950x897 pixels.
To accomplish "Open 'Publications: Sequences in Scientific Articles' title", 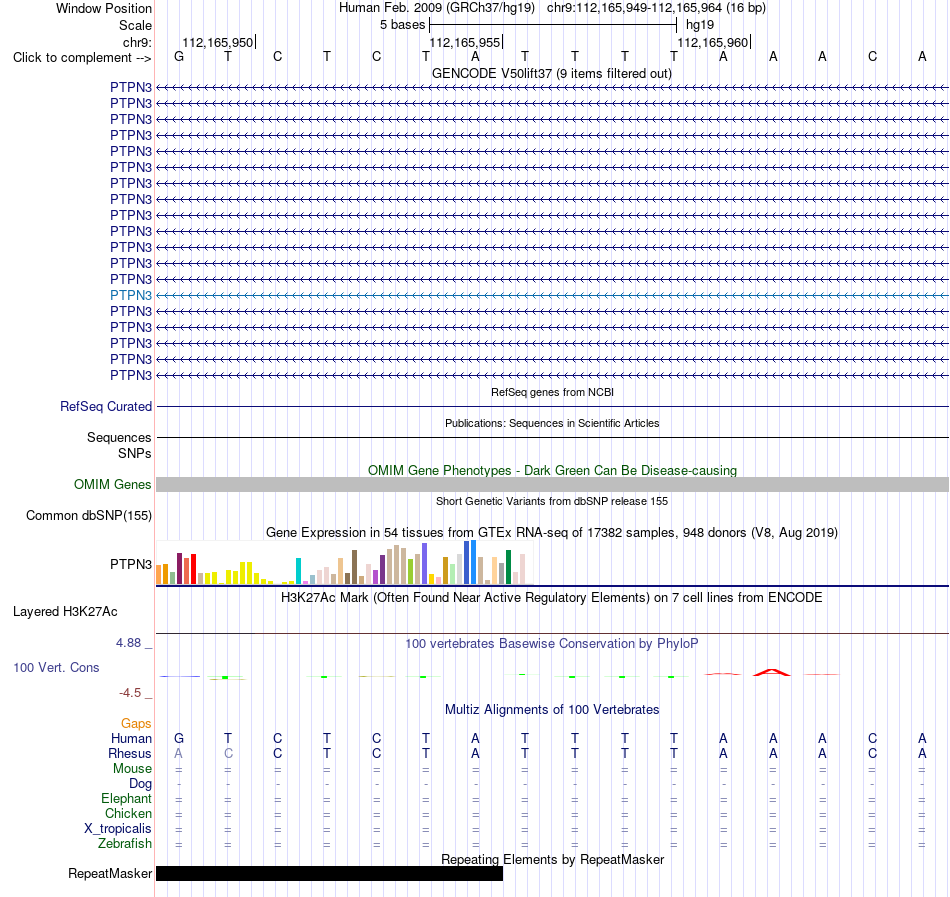I will click(x=552, y=423).
